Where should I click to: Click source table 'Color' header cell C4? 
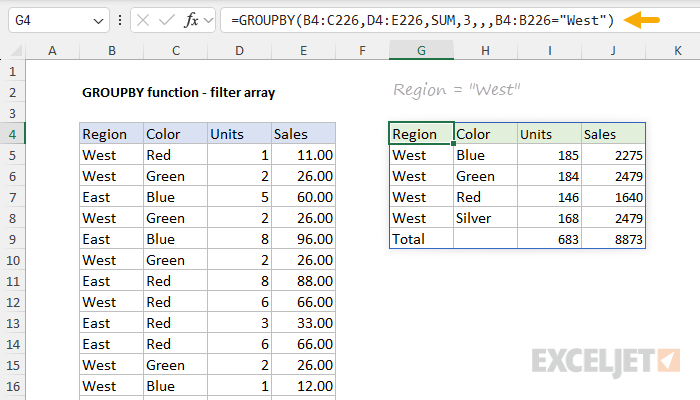pos(175,134)
